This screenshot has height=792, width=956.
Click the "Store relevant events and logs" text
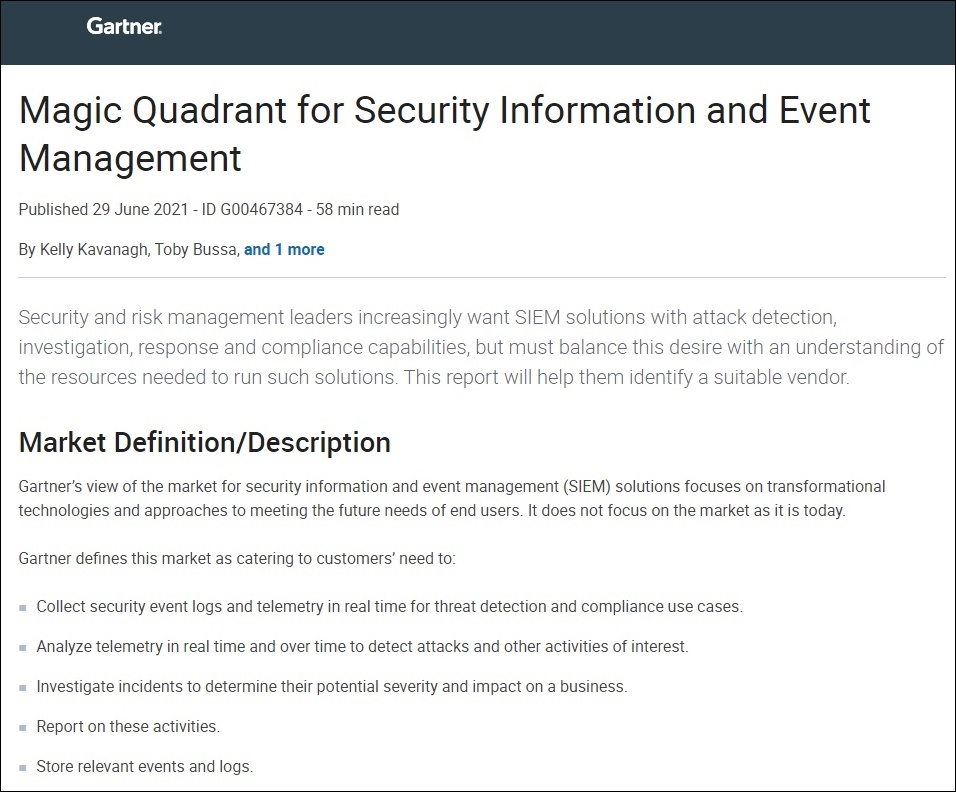coord(145,767)
